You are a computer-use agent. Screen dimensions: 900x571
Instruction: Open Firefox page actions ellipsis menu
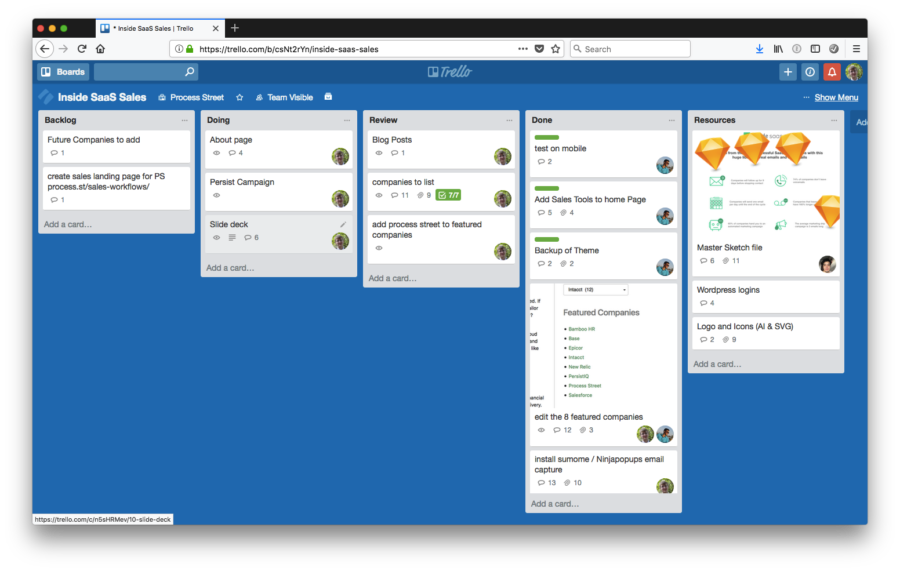click(x=523, y=49)
